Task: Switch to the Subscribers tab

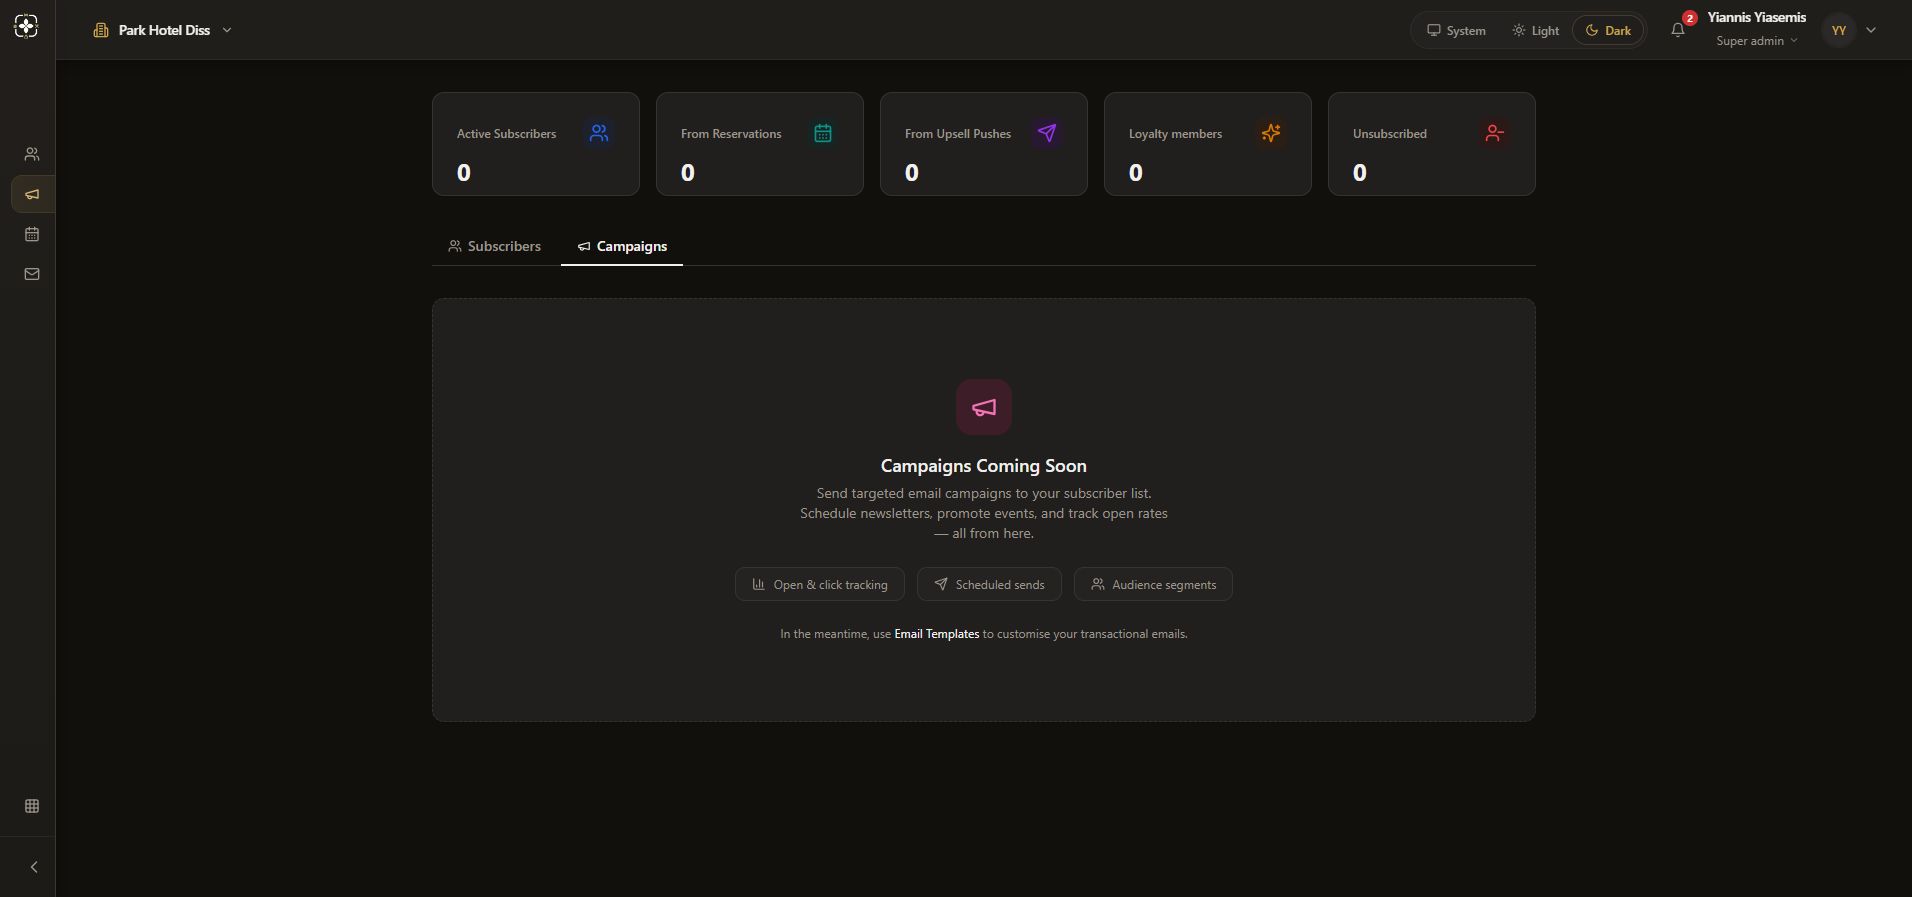Action: (x=495, y=246)
